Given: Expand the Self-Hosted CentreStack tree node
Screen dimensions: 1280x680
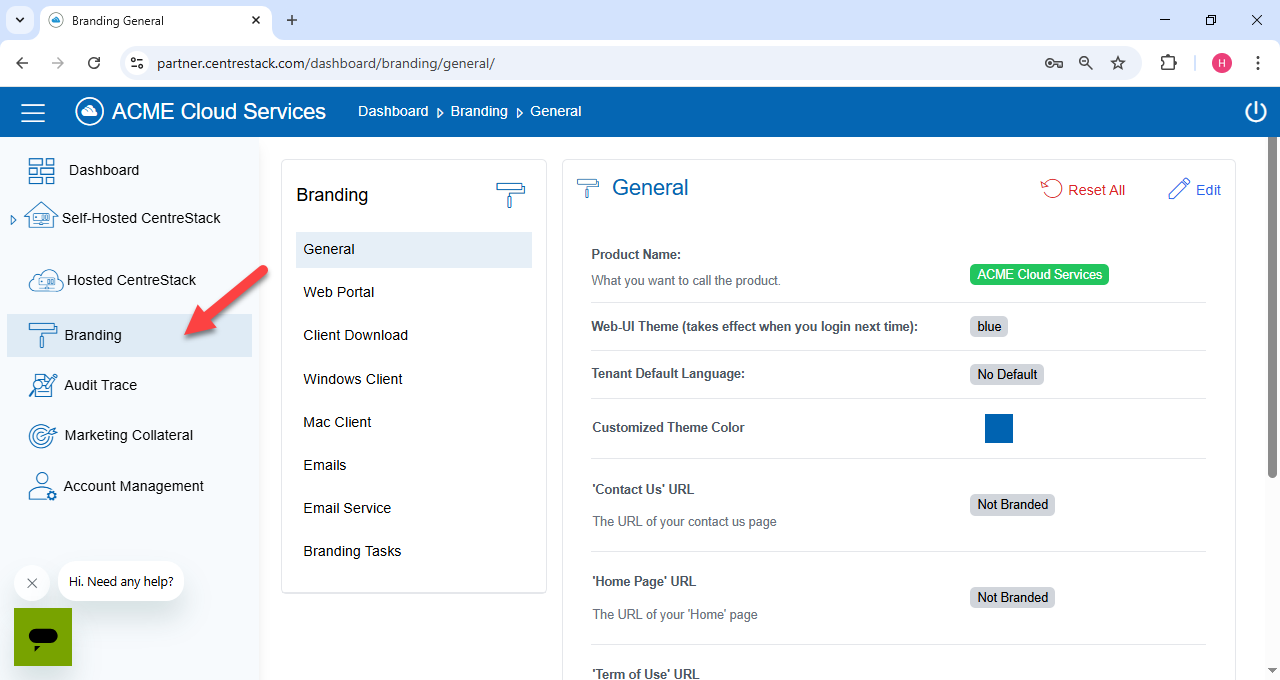Looking at the screenshot, I should [x=13, y=220].
